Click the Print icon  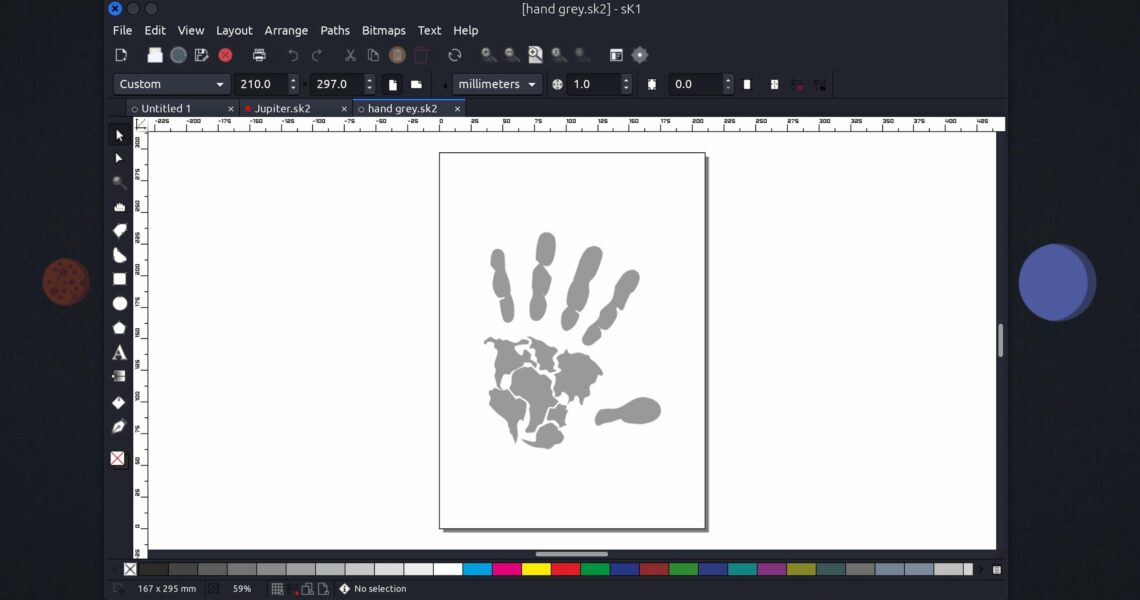pyautogui.click(x=259, y=55)
